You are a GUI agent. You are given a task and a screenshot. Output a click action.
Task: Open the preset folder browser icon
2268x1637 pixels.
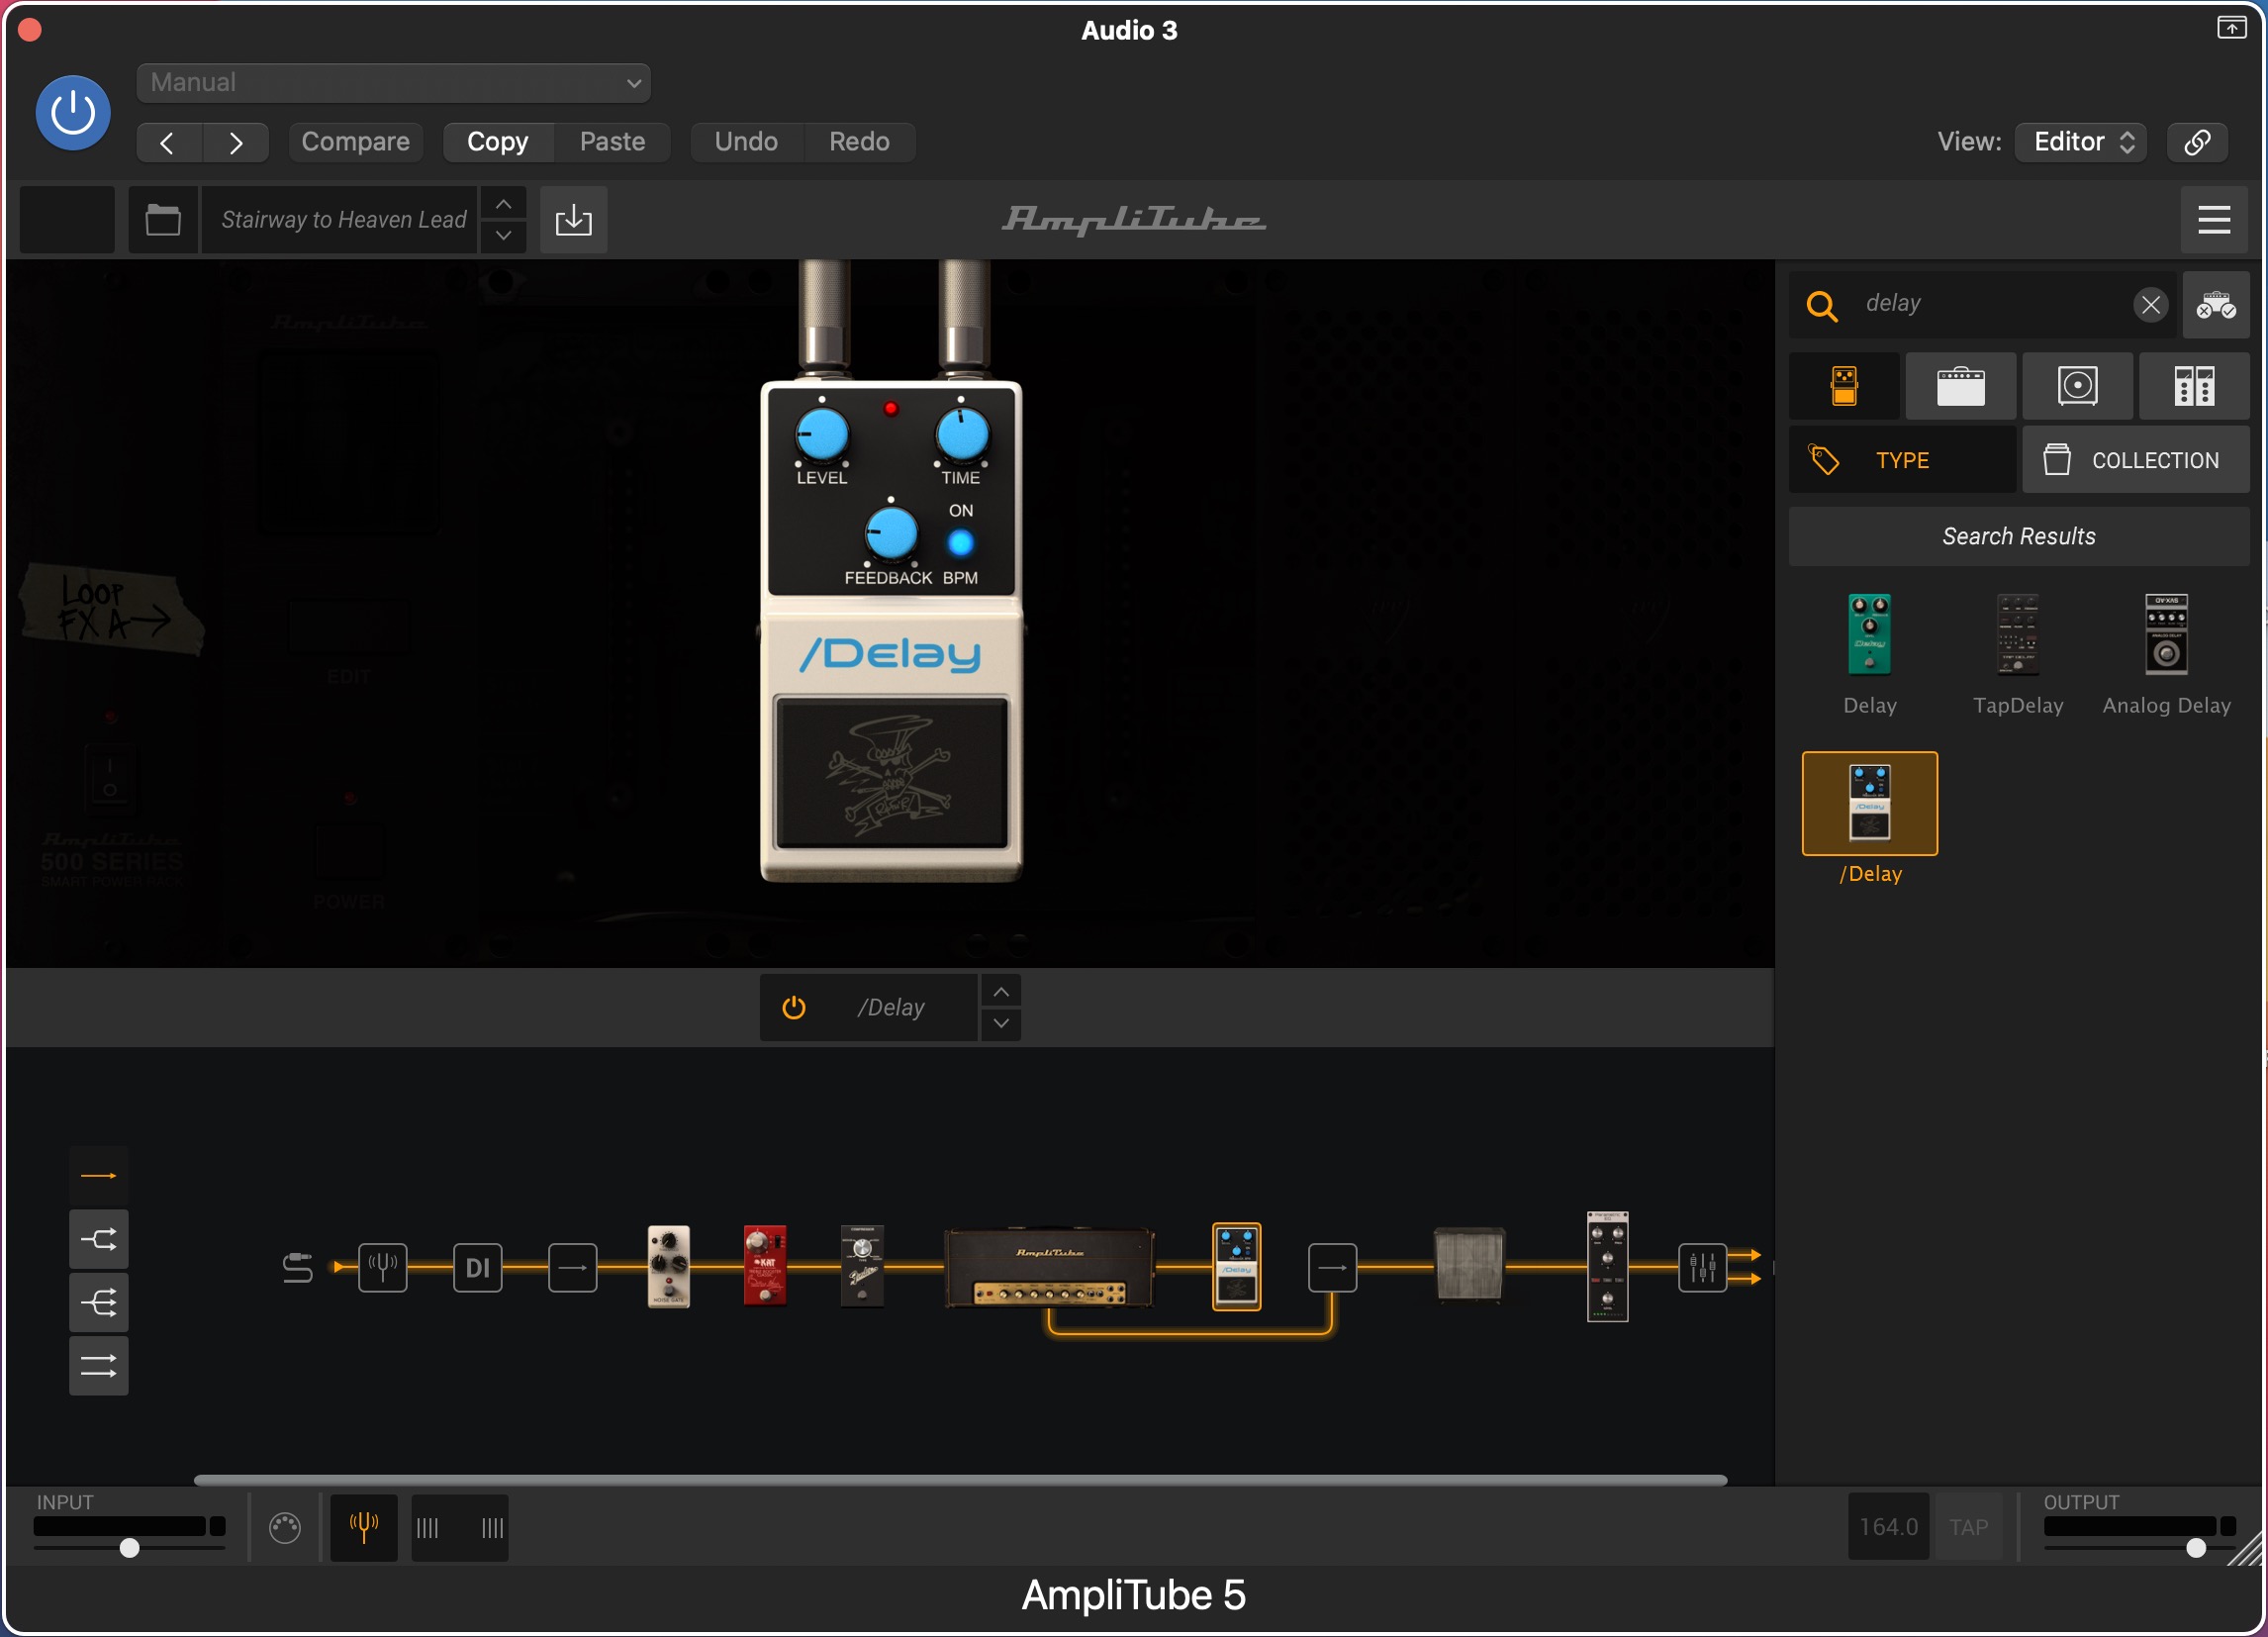pos(163,220)
